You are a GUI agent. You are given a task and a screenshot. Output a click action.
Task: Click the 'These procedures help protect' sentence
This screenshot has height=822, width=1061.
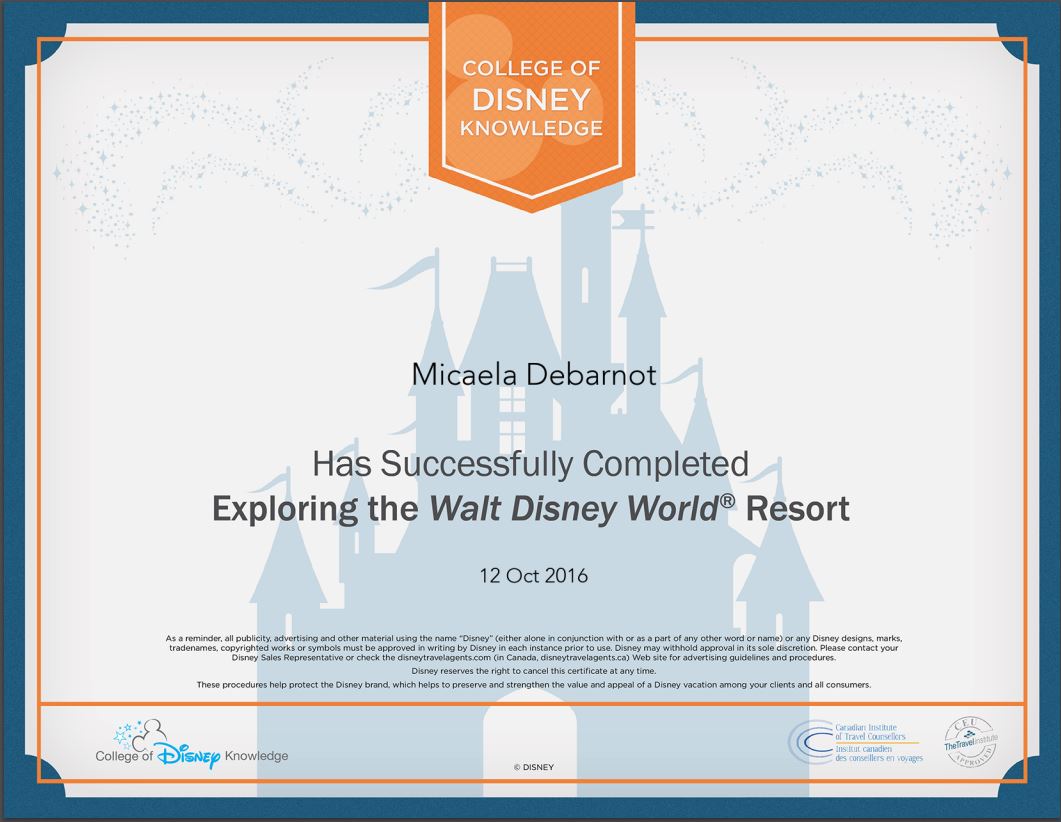pos(533,685)
